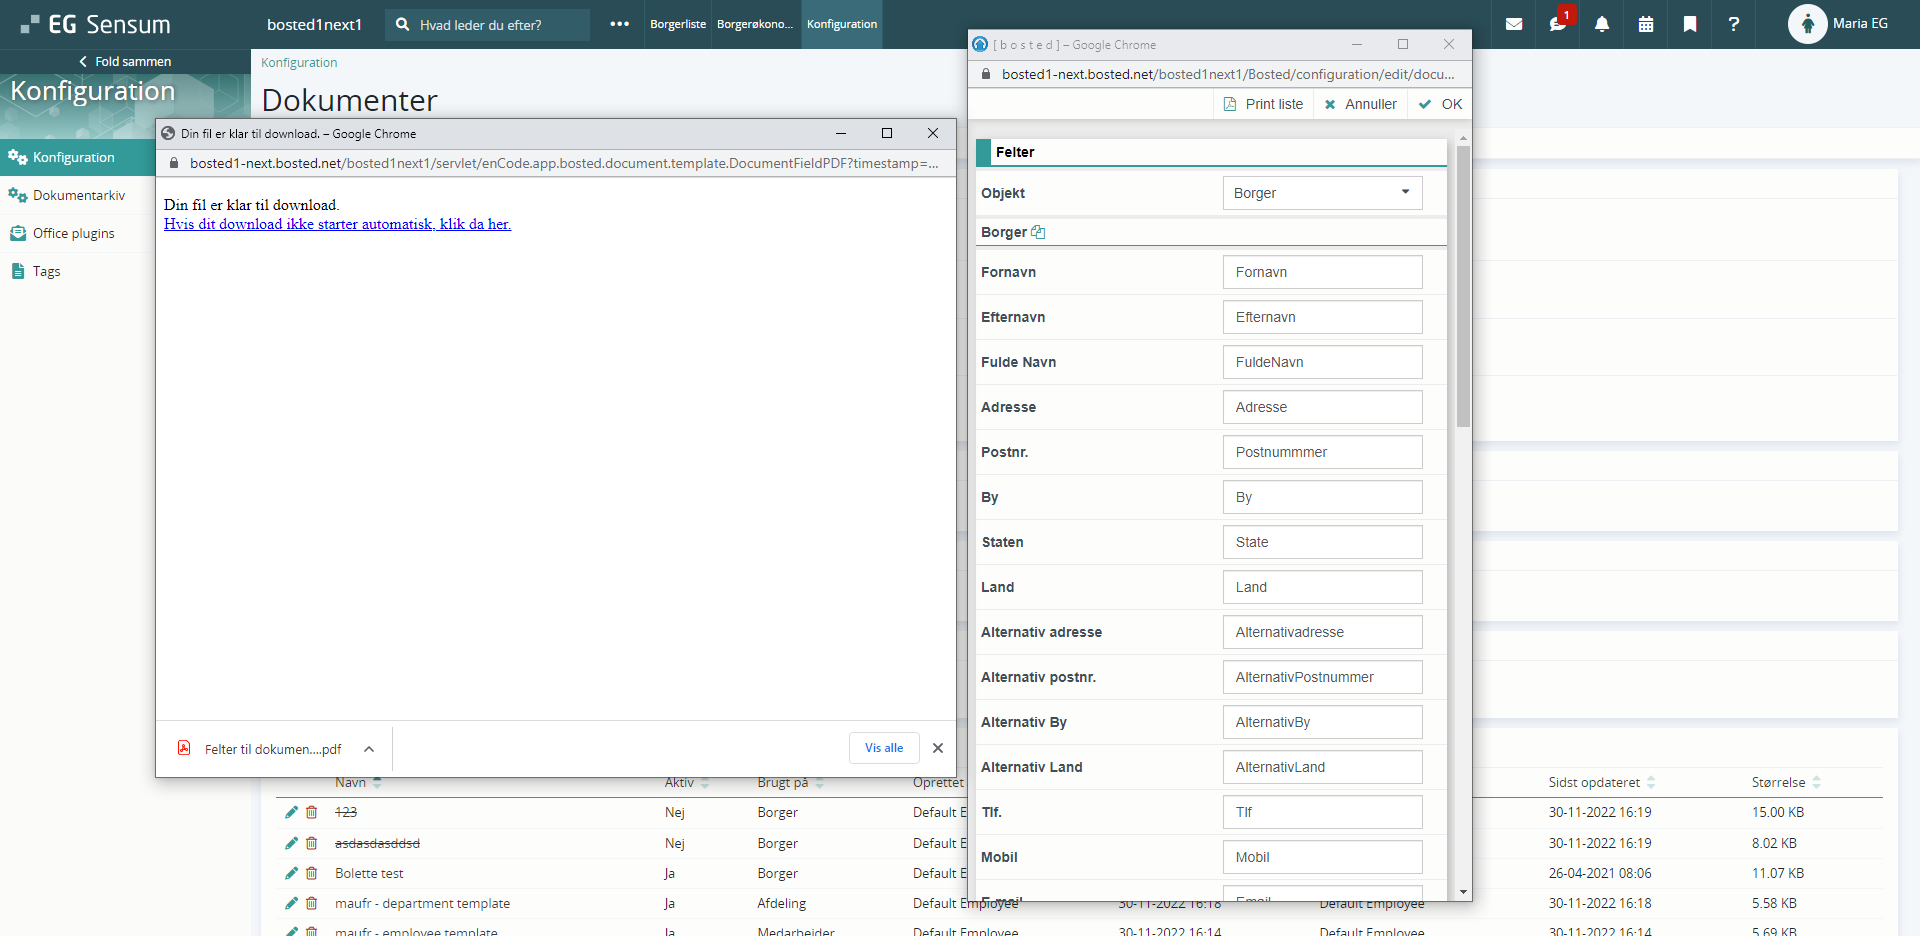The height and width of the screenshot is (936, 1920).
Task: Expand download options chevron for PDF
Action: 369,749
